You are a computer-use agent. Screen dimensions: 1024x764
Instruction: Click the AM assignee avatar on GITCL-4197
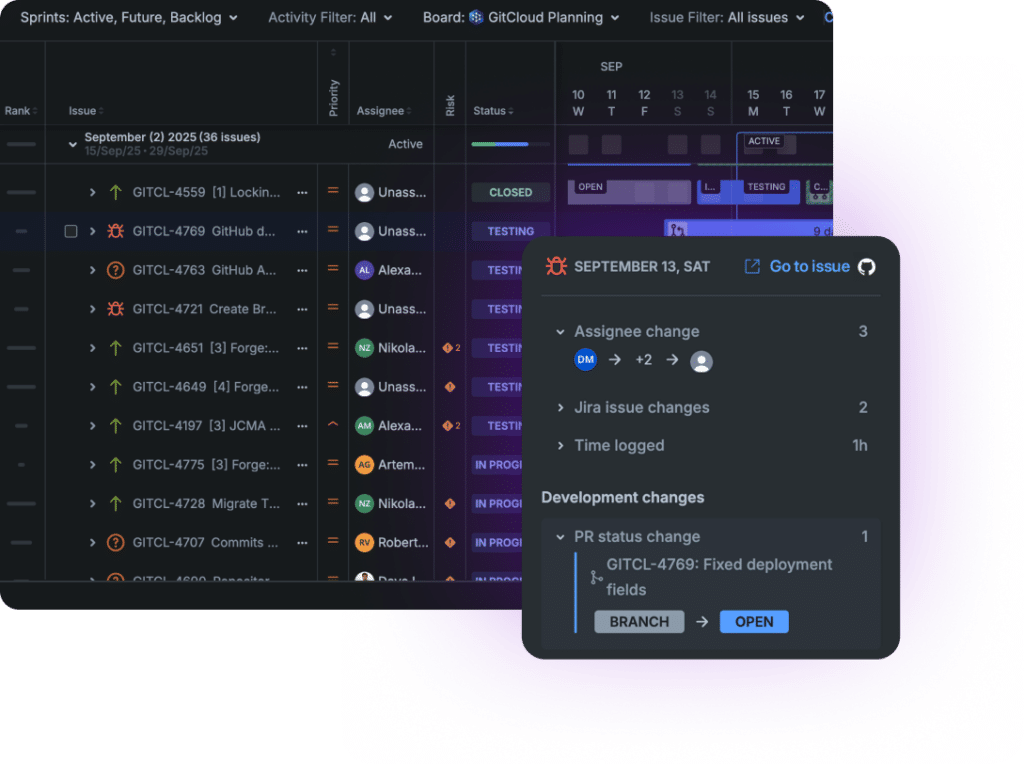364,426
